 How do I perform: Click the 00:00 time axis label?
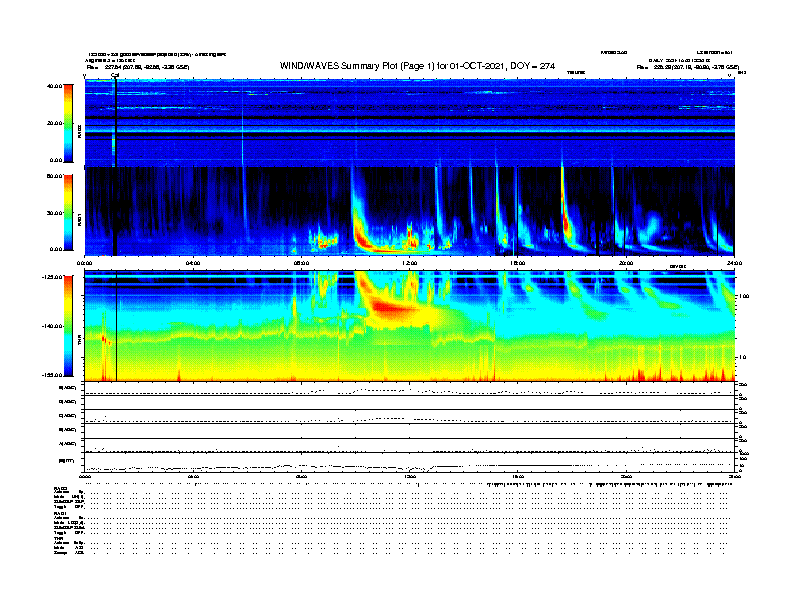[x=86, y=263]
